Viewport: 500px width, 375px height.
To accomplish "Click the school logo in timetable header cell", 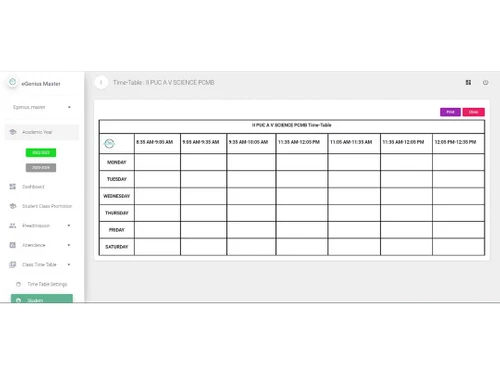I will tap(109, 144).
